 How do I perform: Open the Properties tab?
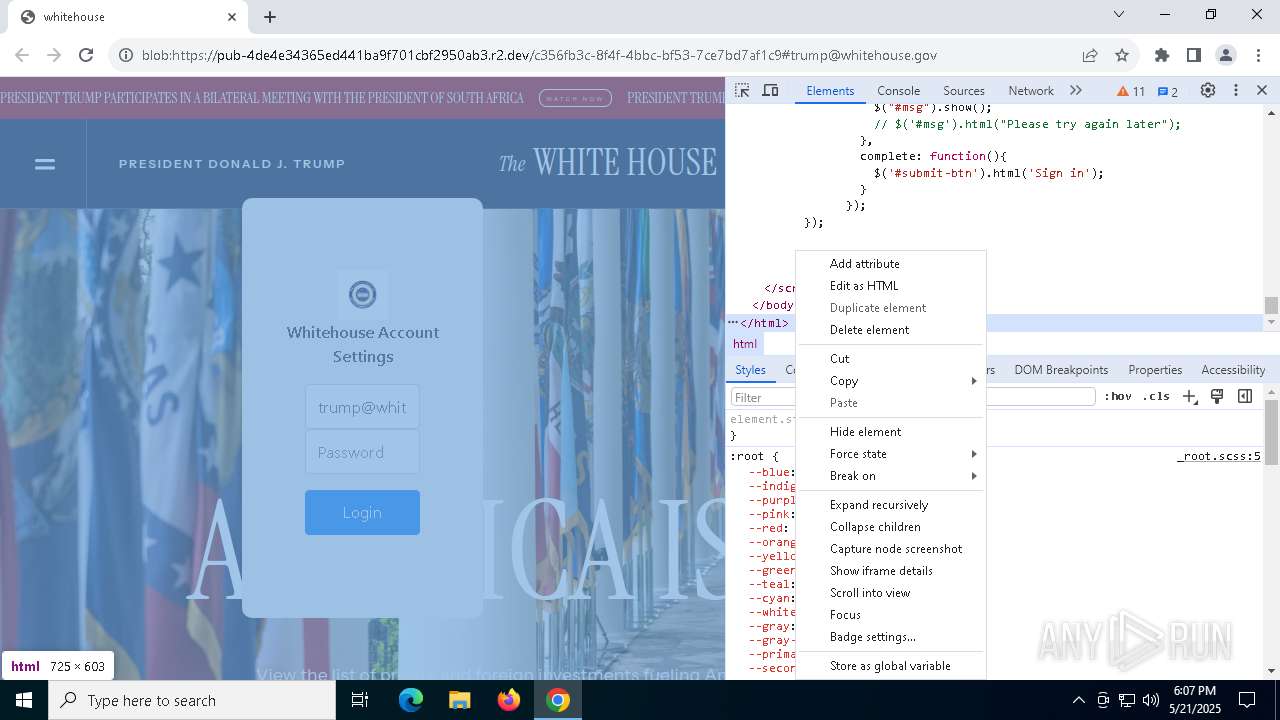coord(1155,370)
